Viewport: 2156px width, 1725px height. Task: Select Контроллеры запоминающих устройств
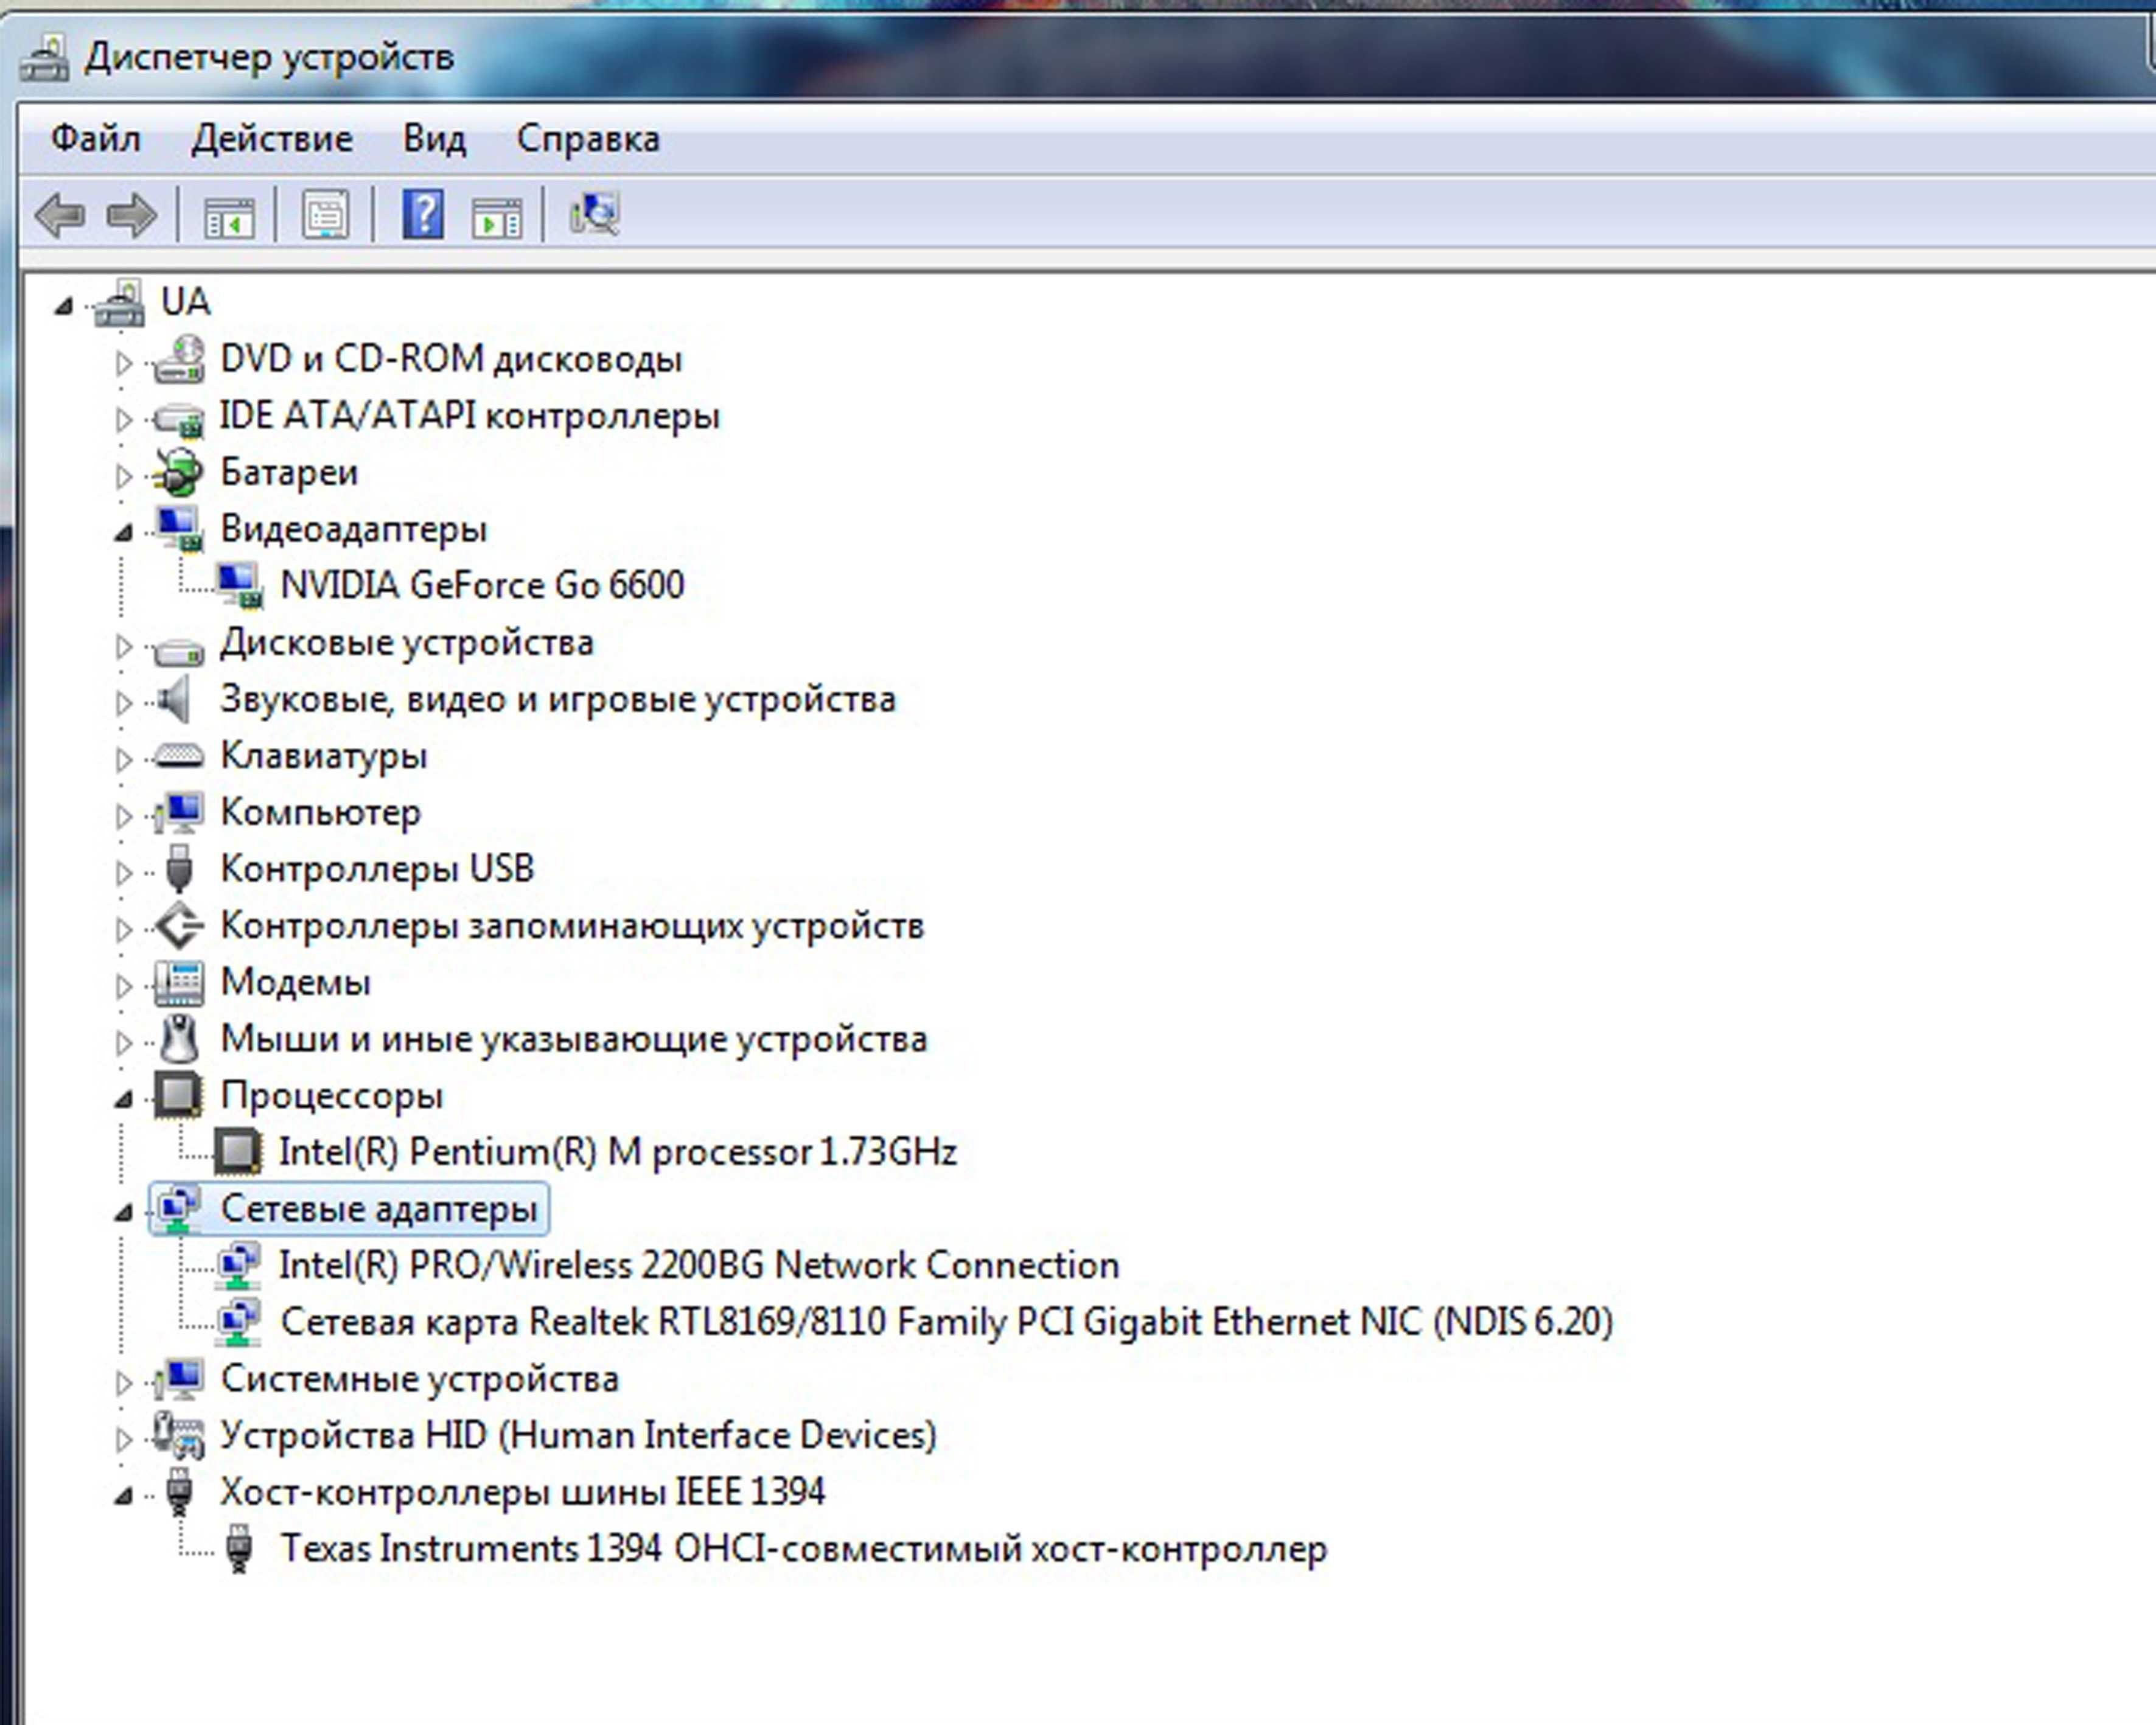click(572, 926)
